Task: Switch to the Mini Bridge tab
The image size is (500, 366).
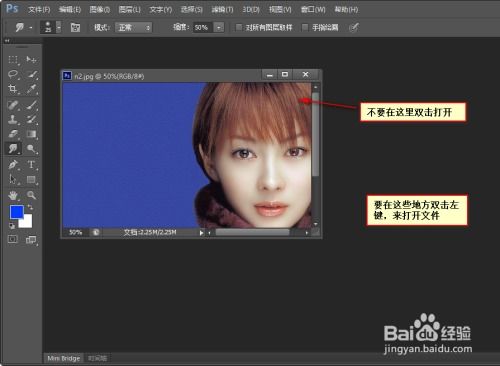Action: tap(64, 358)
